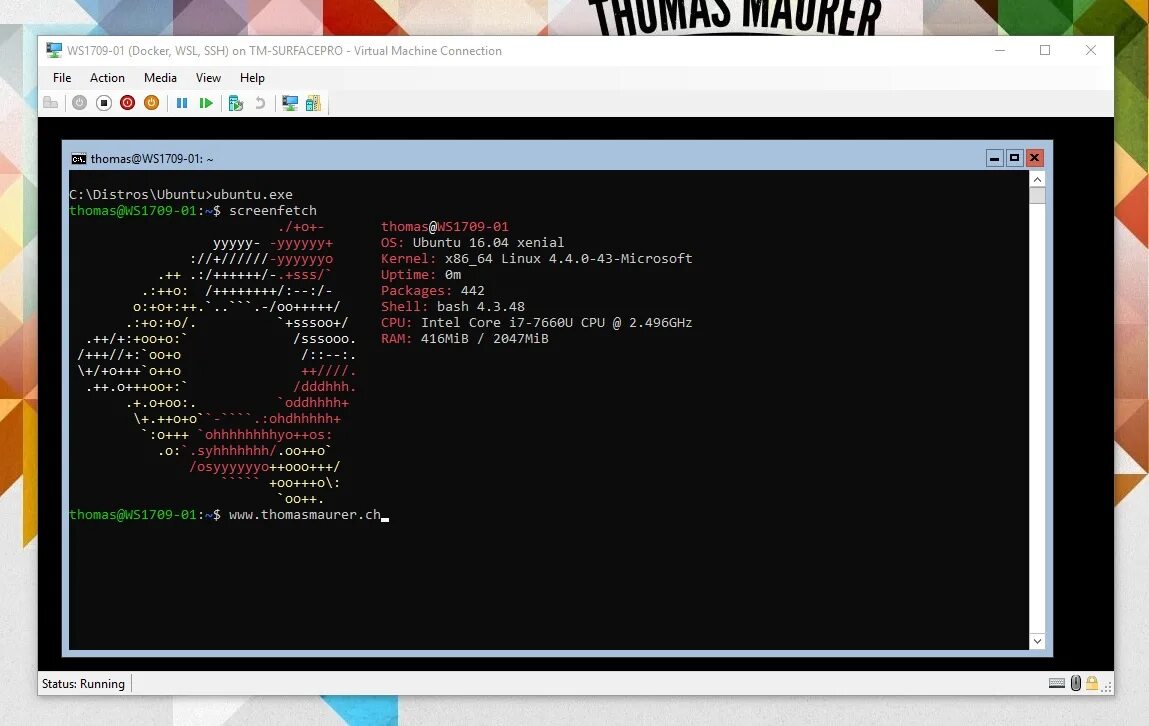The image size is (1149, 726).
Task: Click the 'www.thomasmaurer.ch' command line text
Action: pyautogui.click(x=305, y=515)
